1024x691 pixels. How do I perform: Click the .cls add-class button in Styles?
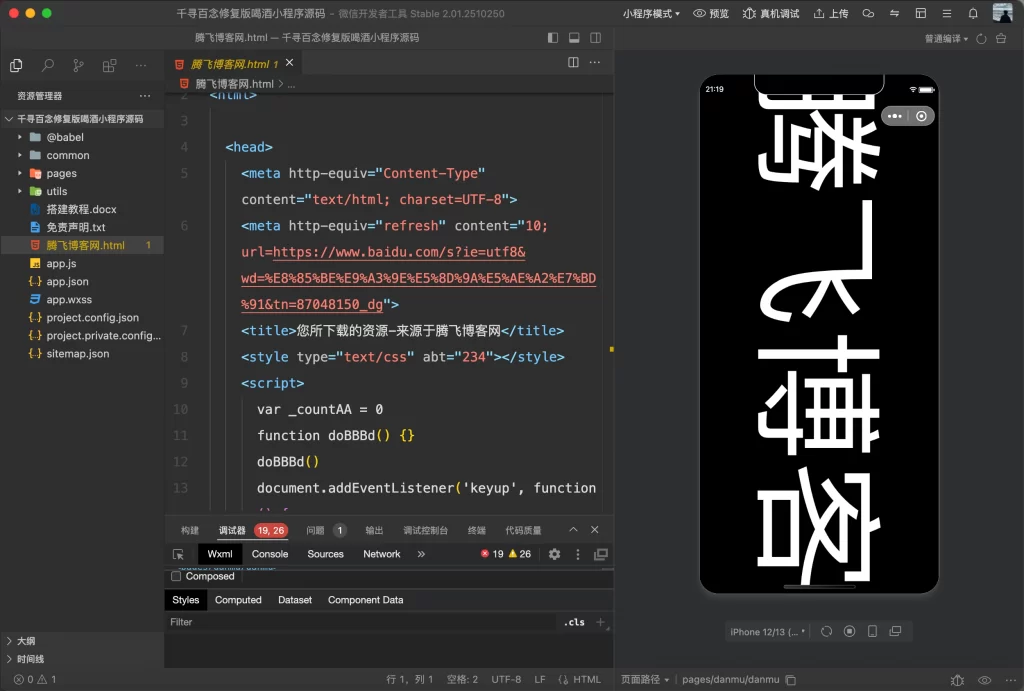[574, 621]
